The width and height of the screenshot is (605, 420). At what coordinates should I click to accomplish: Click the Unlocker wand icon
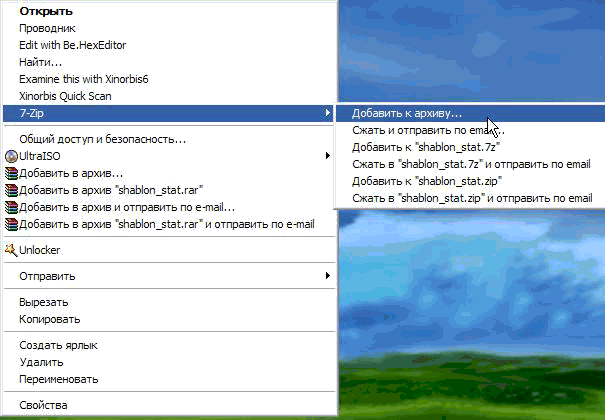point(11,250)
